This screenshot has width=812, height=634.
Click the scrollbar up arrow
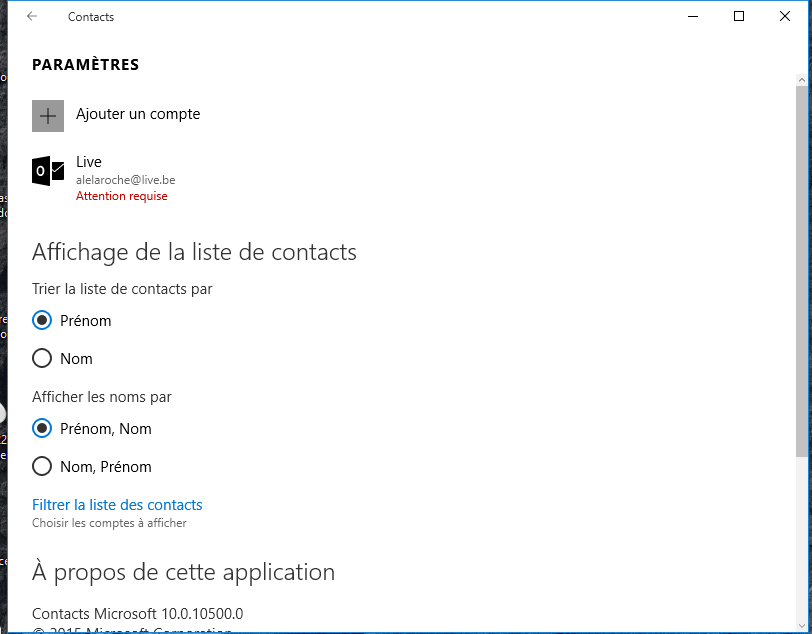(x=802, y=80)
